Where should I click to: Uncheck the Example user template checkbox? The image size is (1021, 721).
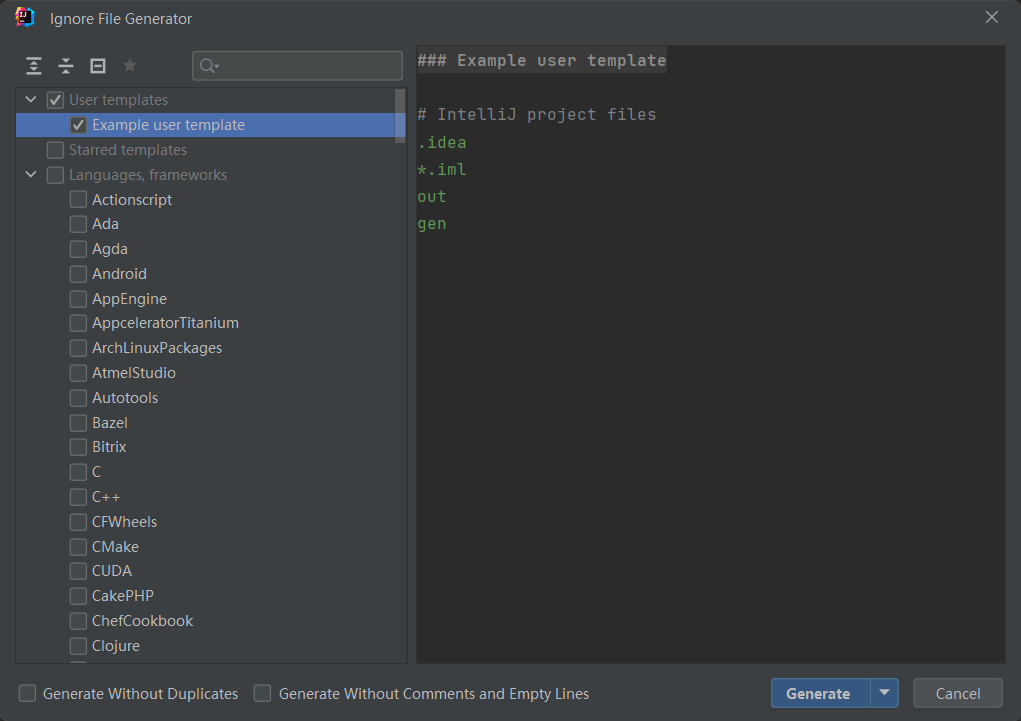click(78, 125)
